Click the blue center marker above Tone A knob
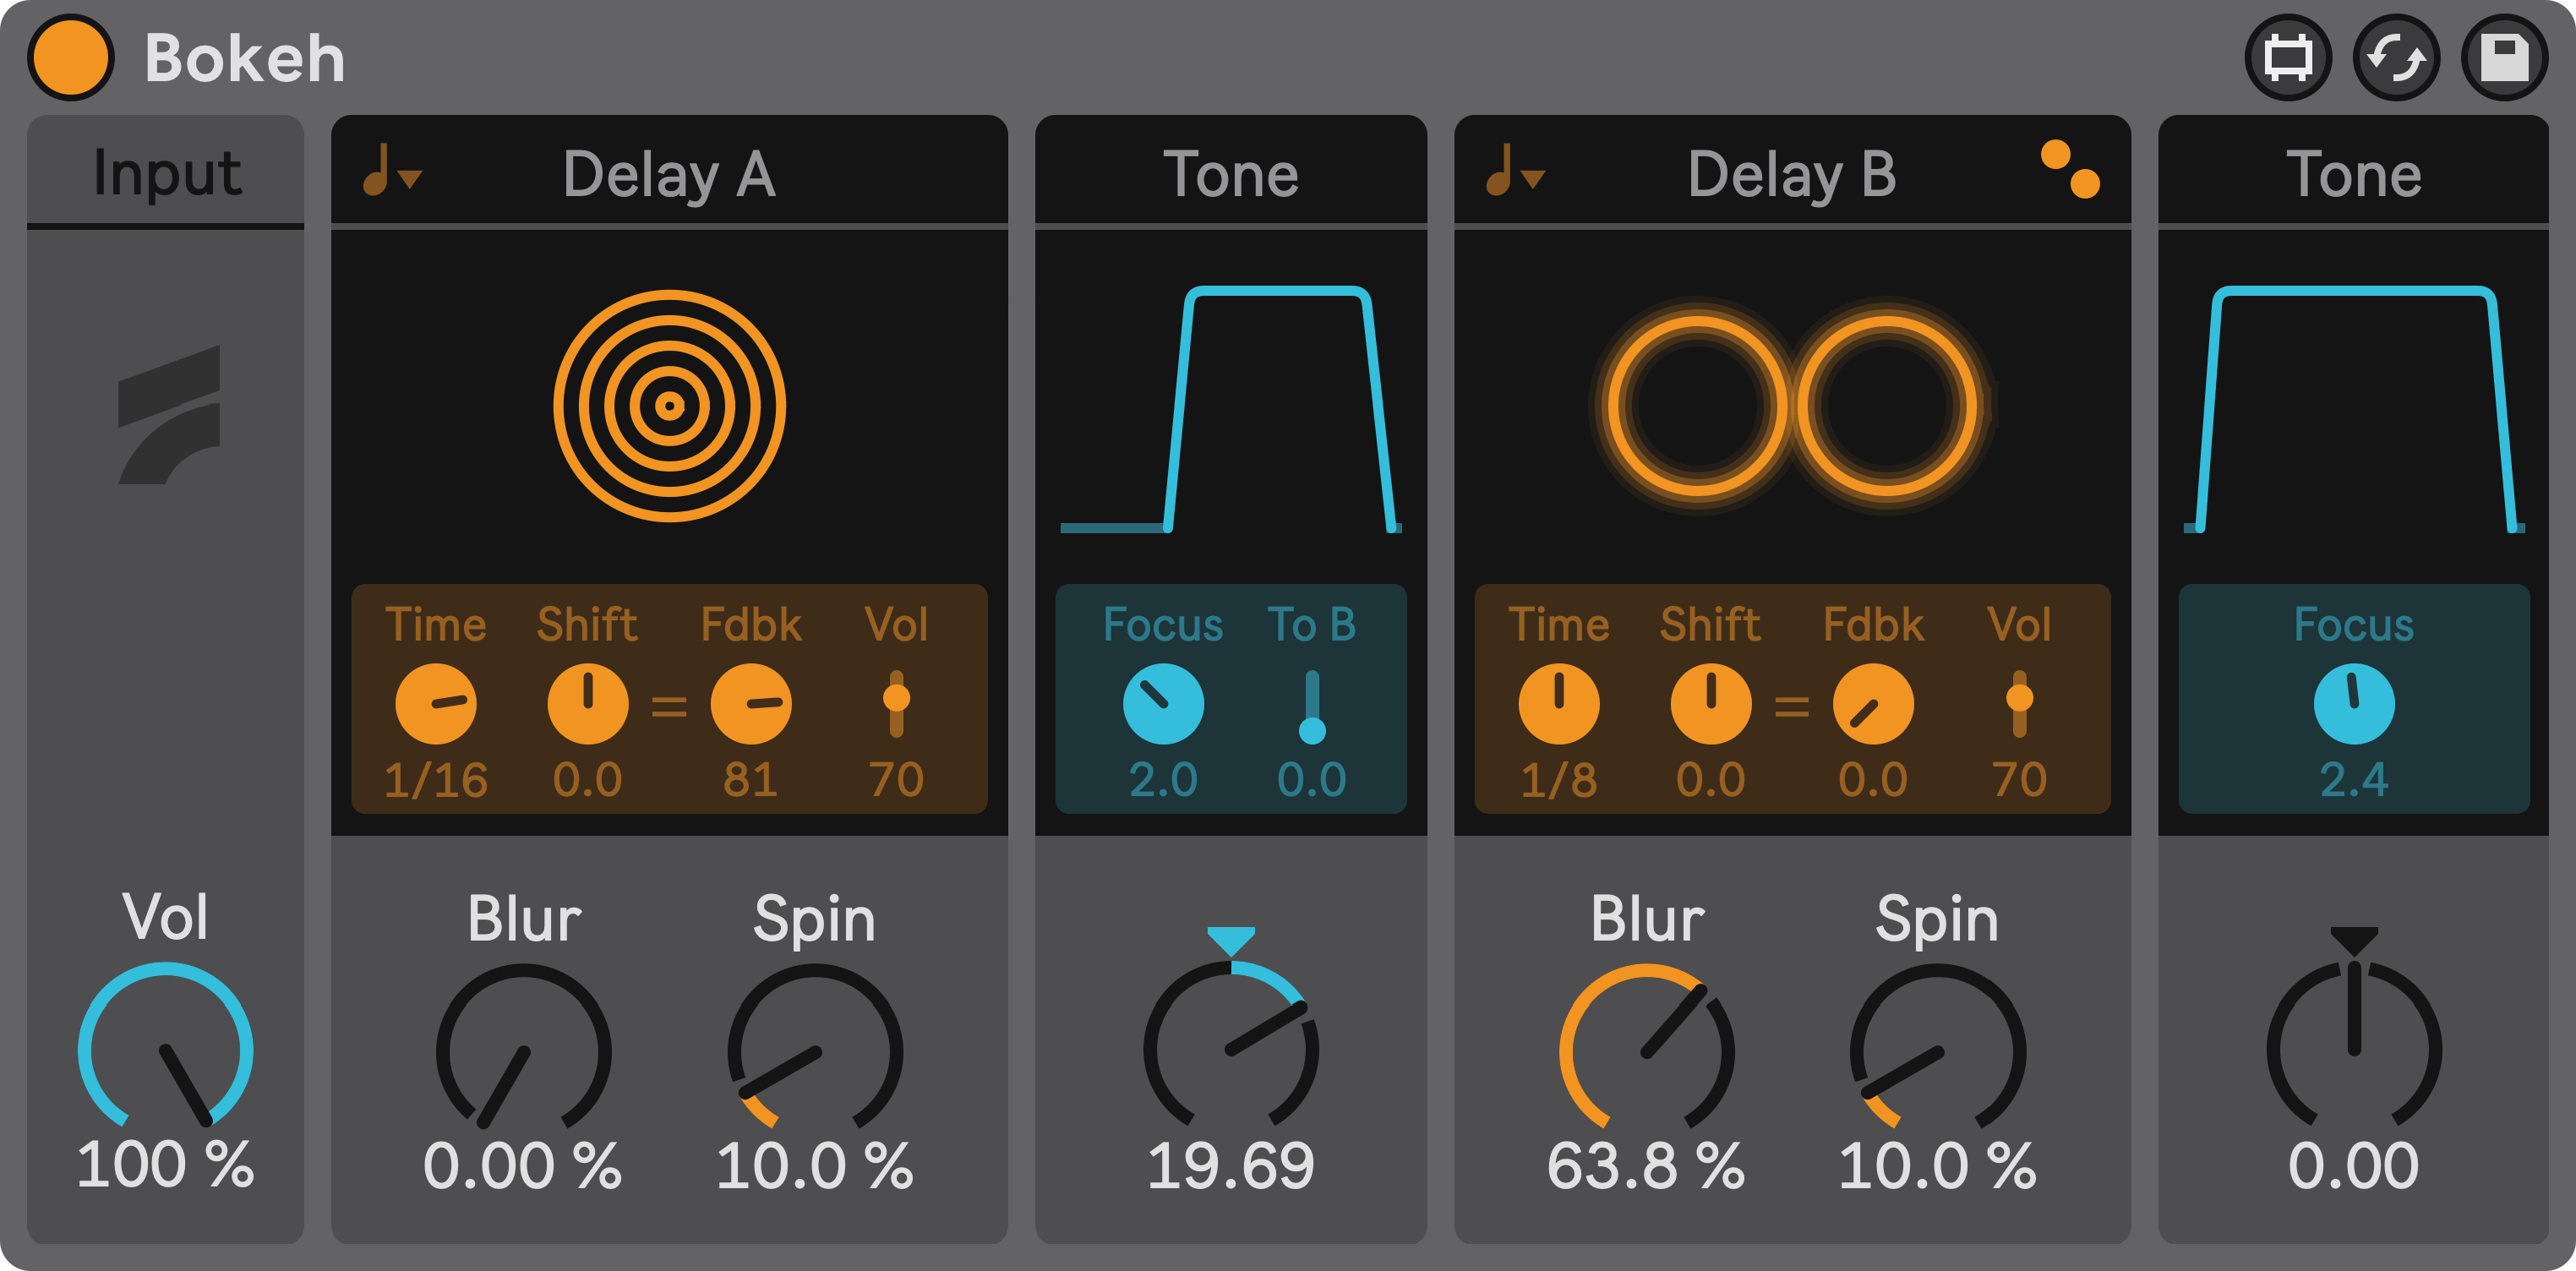Screen dimensions: 2576x1271 1231,941
